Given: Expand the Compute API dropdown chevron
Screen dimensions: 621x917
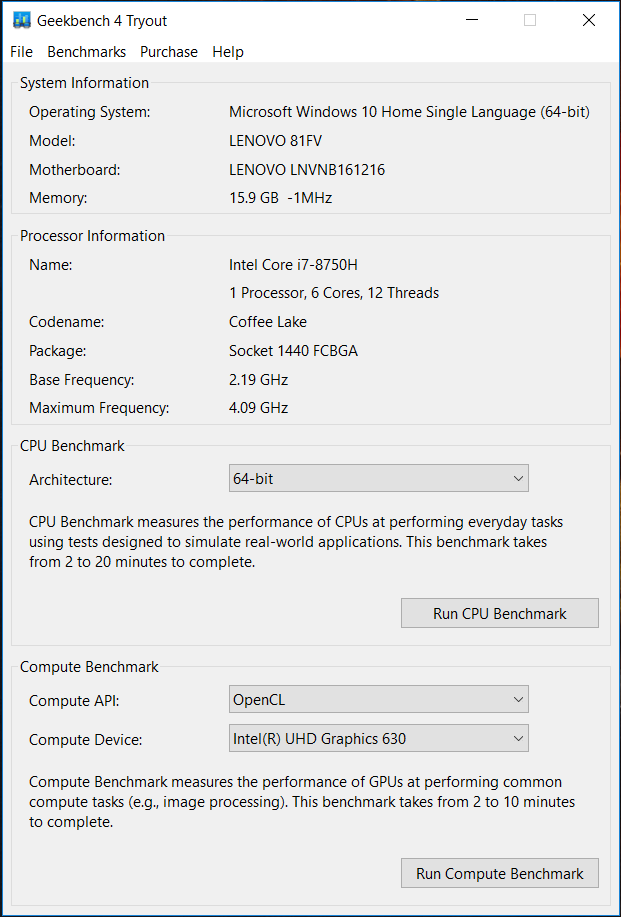Looking at the screenshot, I should point(518,699).
